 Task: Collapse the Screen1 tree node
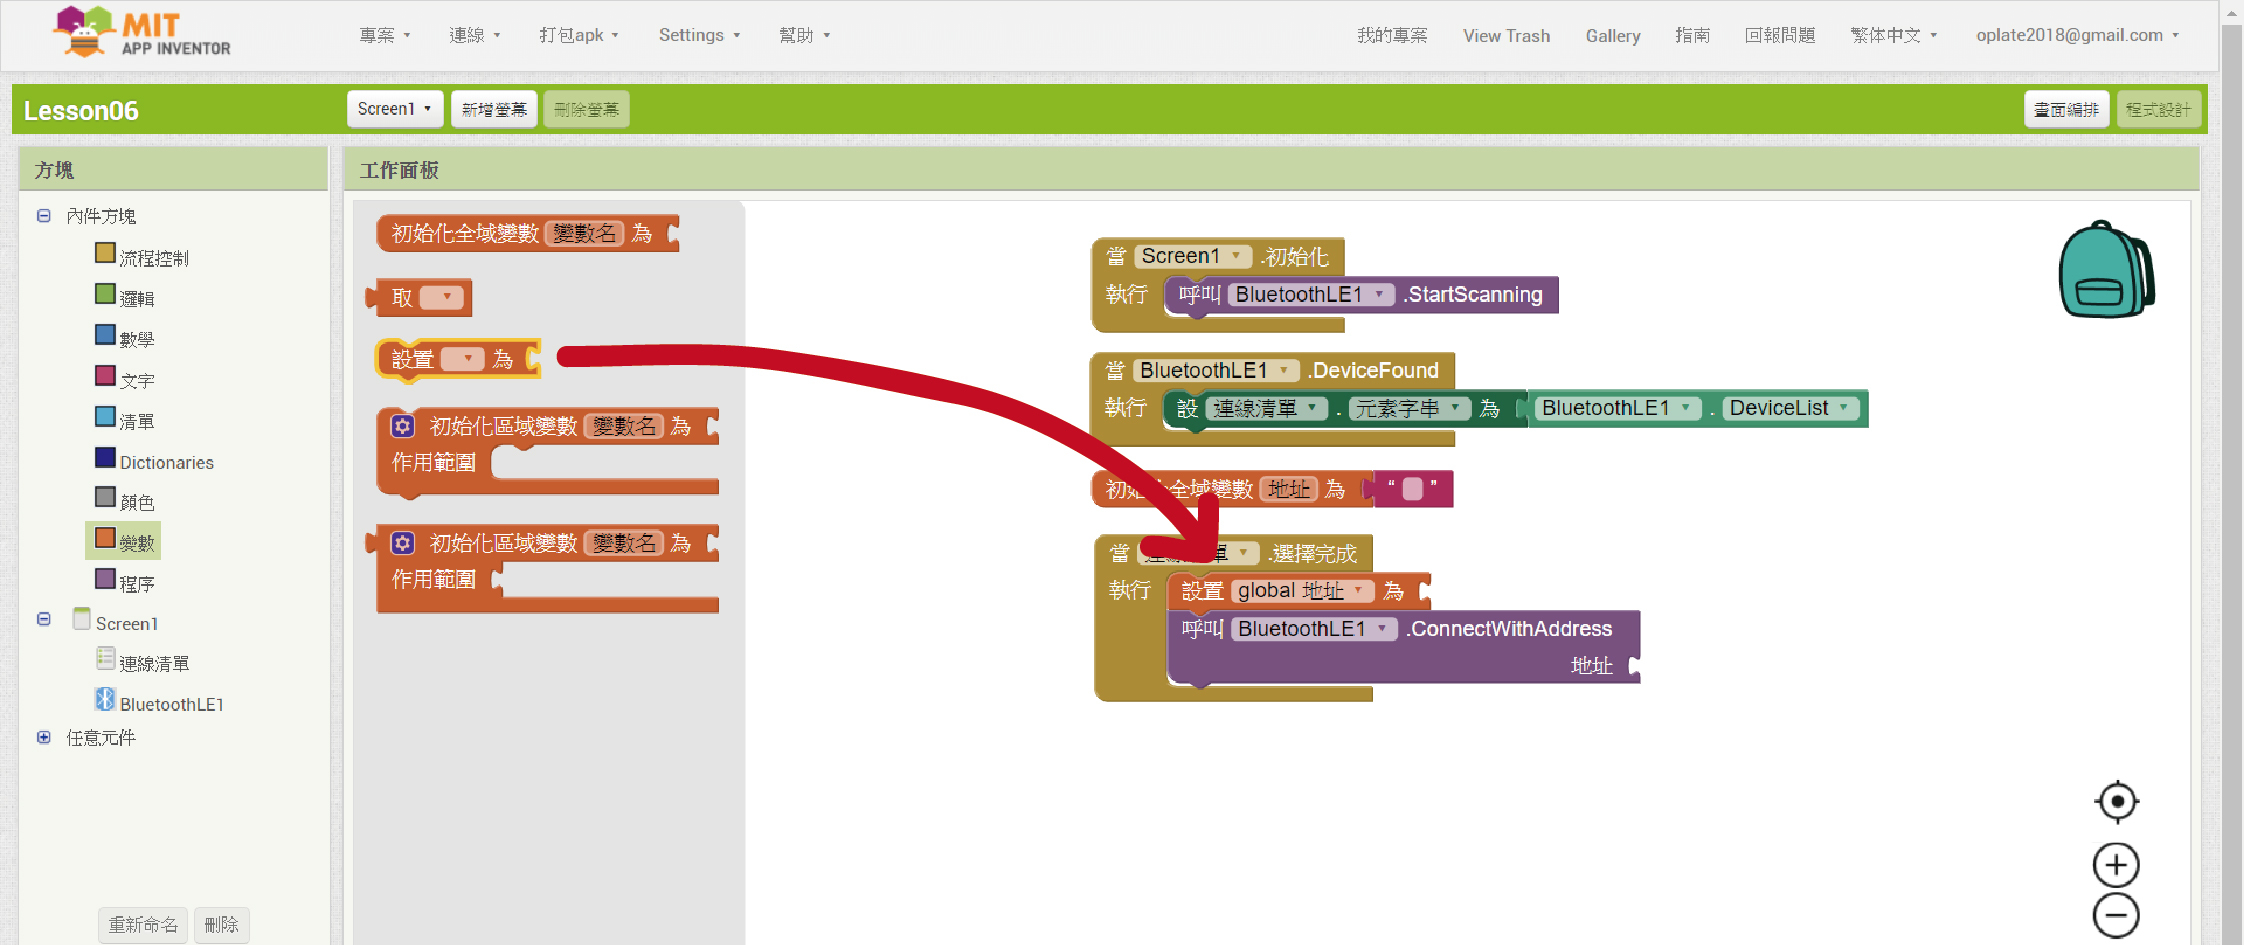point(43,620)
